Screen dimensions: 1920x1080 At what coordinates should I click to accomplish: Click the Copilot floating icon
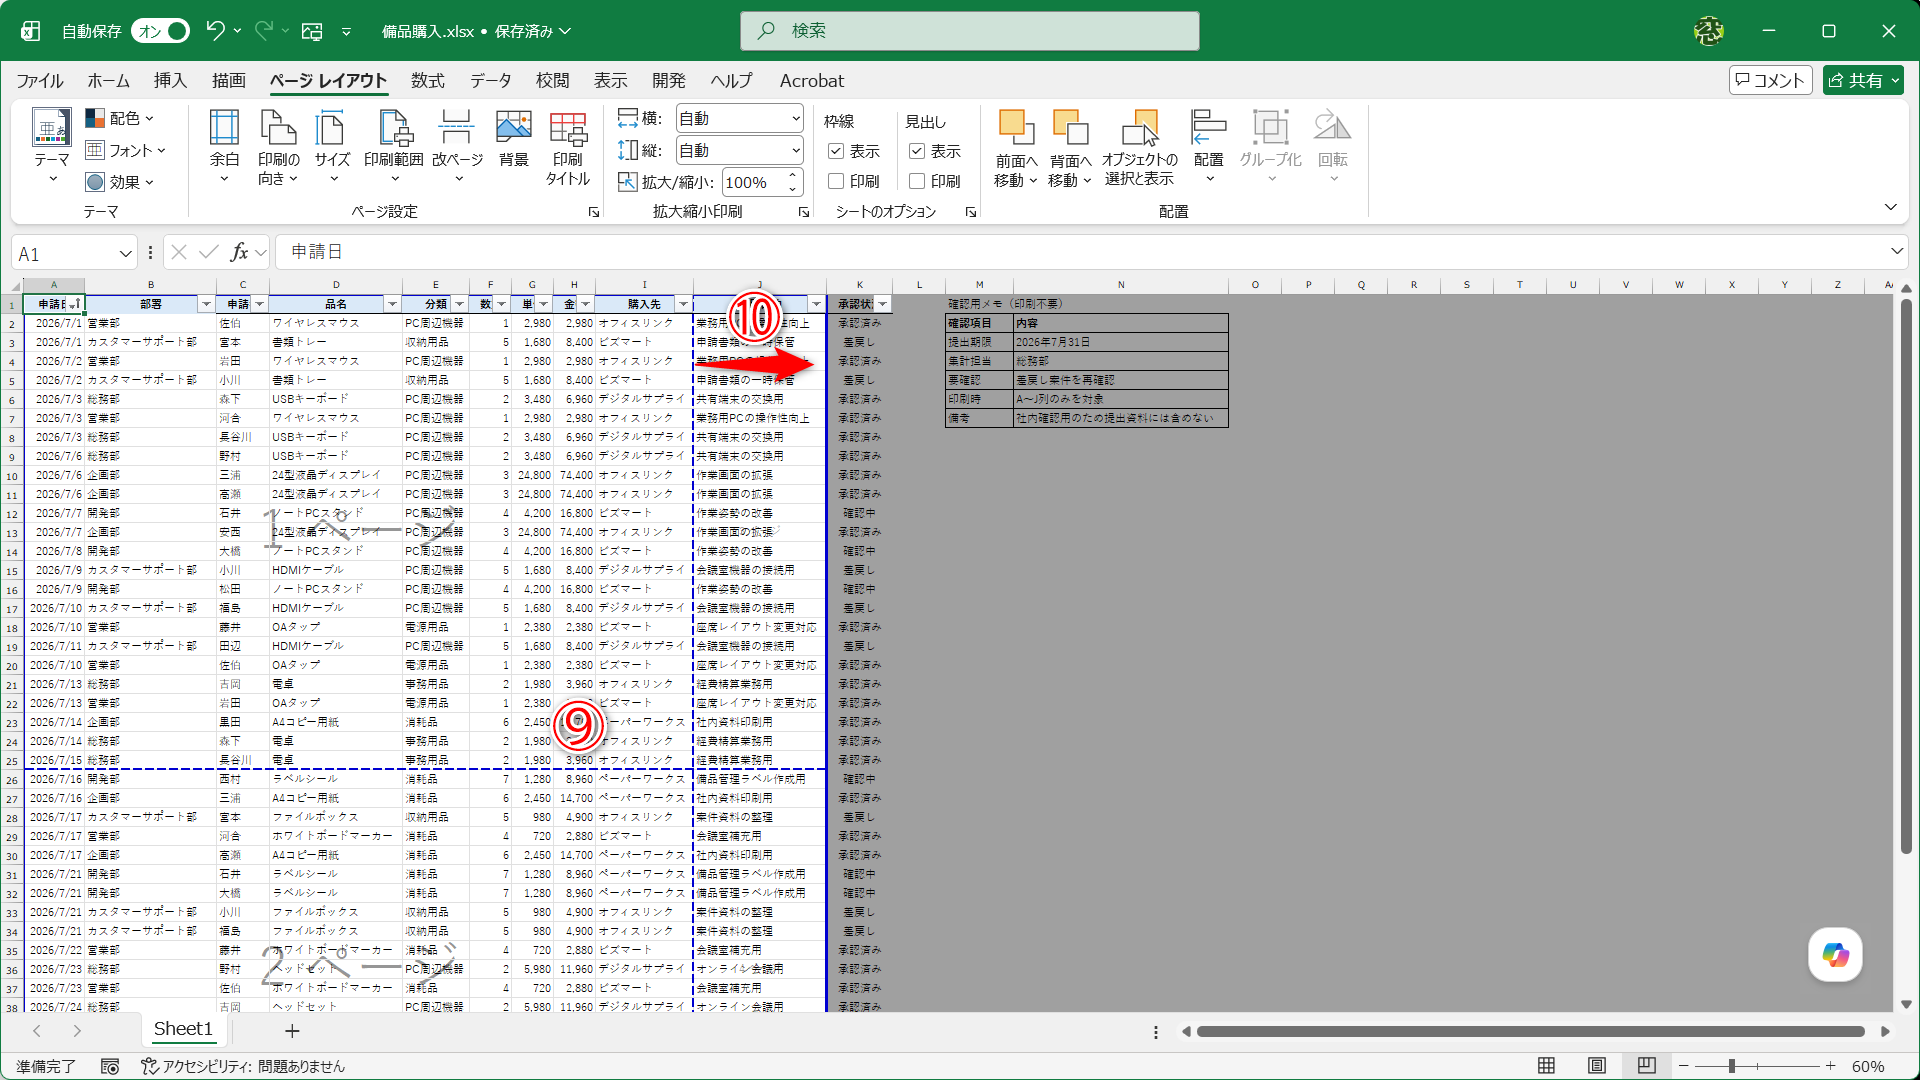1835,954
